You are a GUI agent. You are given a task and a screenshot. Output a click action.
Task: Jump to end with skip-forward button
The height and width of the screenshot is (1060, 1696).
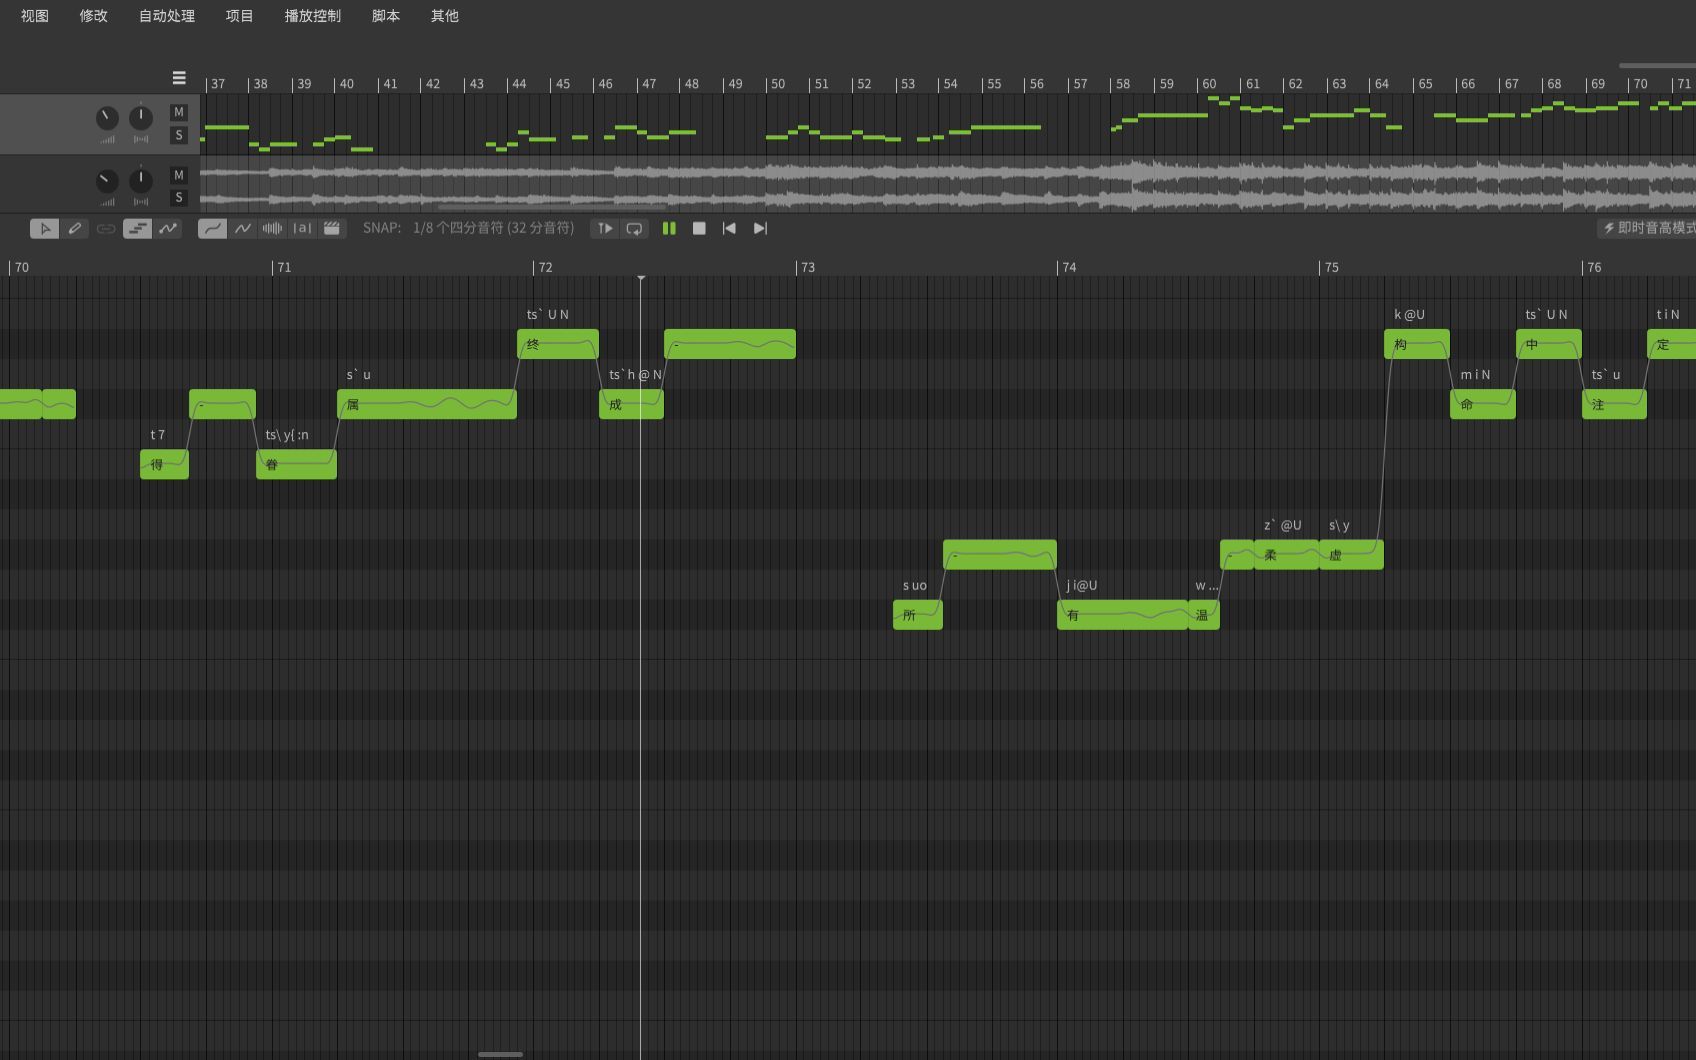(760, 229)
